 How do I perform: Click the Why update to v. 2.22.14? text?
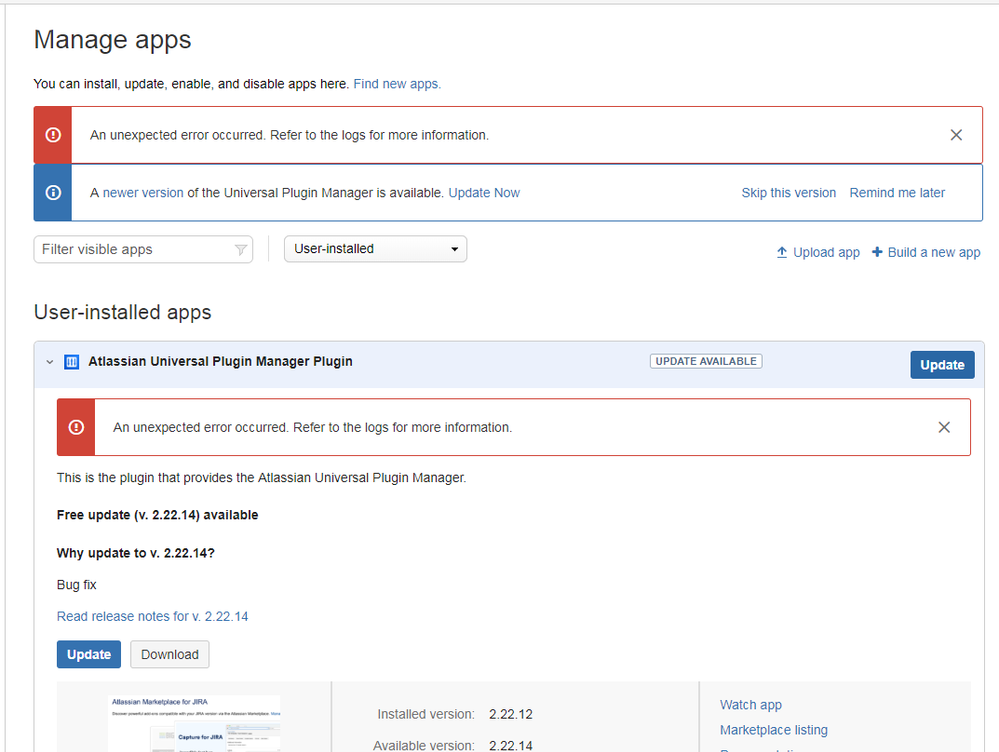[x=136, y=553]
